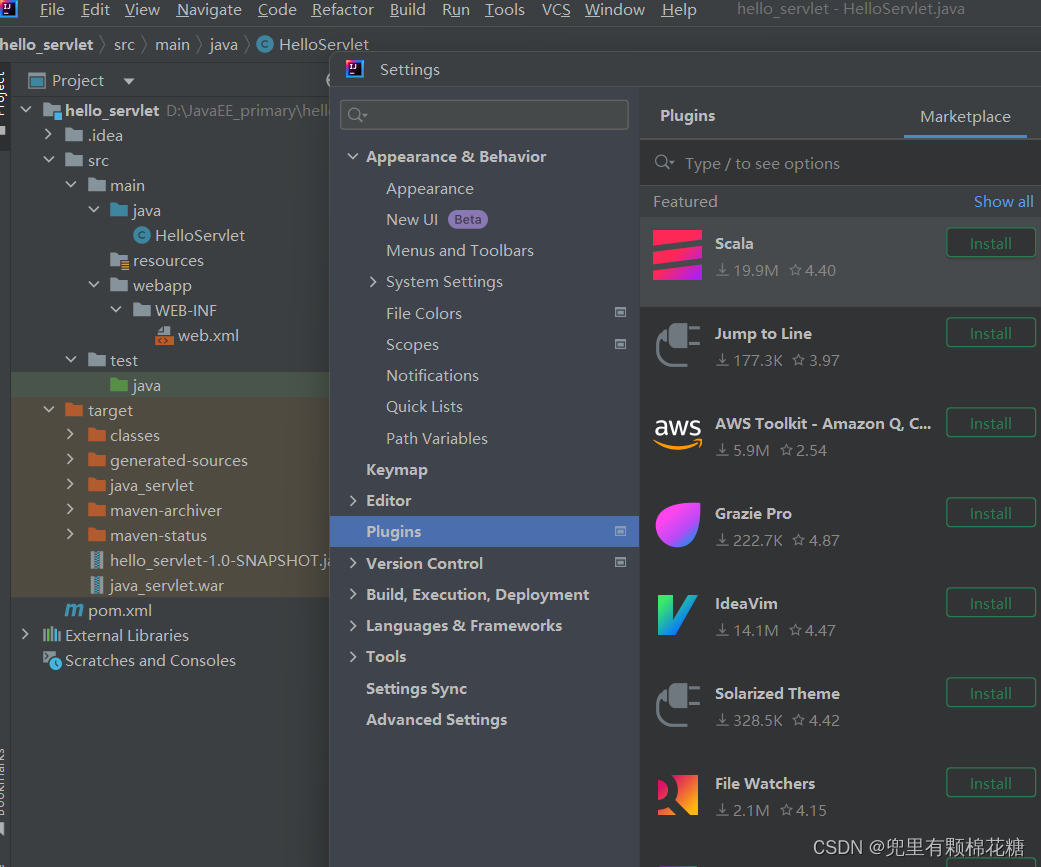Screen dimensions: 1041x867
Task: Click the Jump to Line plug icon
Action: coord(678,345)
